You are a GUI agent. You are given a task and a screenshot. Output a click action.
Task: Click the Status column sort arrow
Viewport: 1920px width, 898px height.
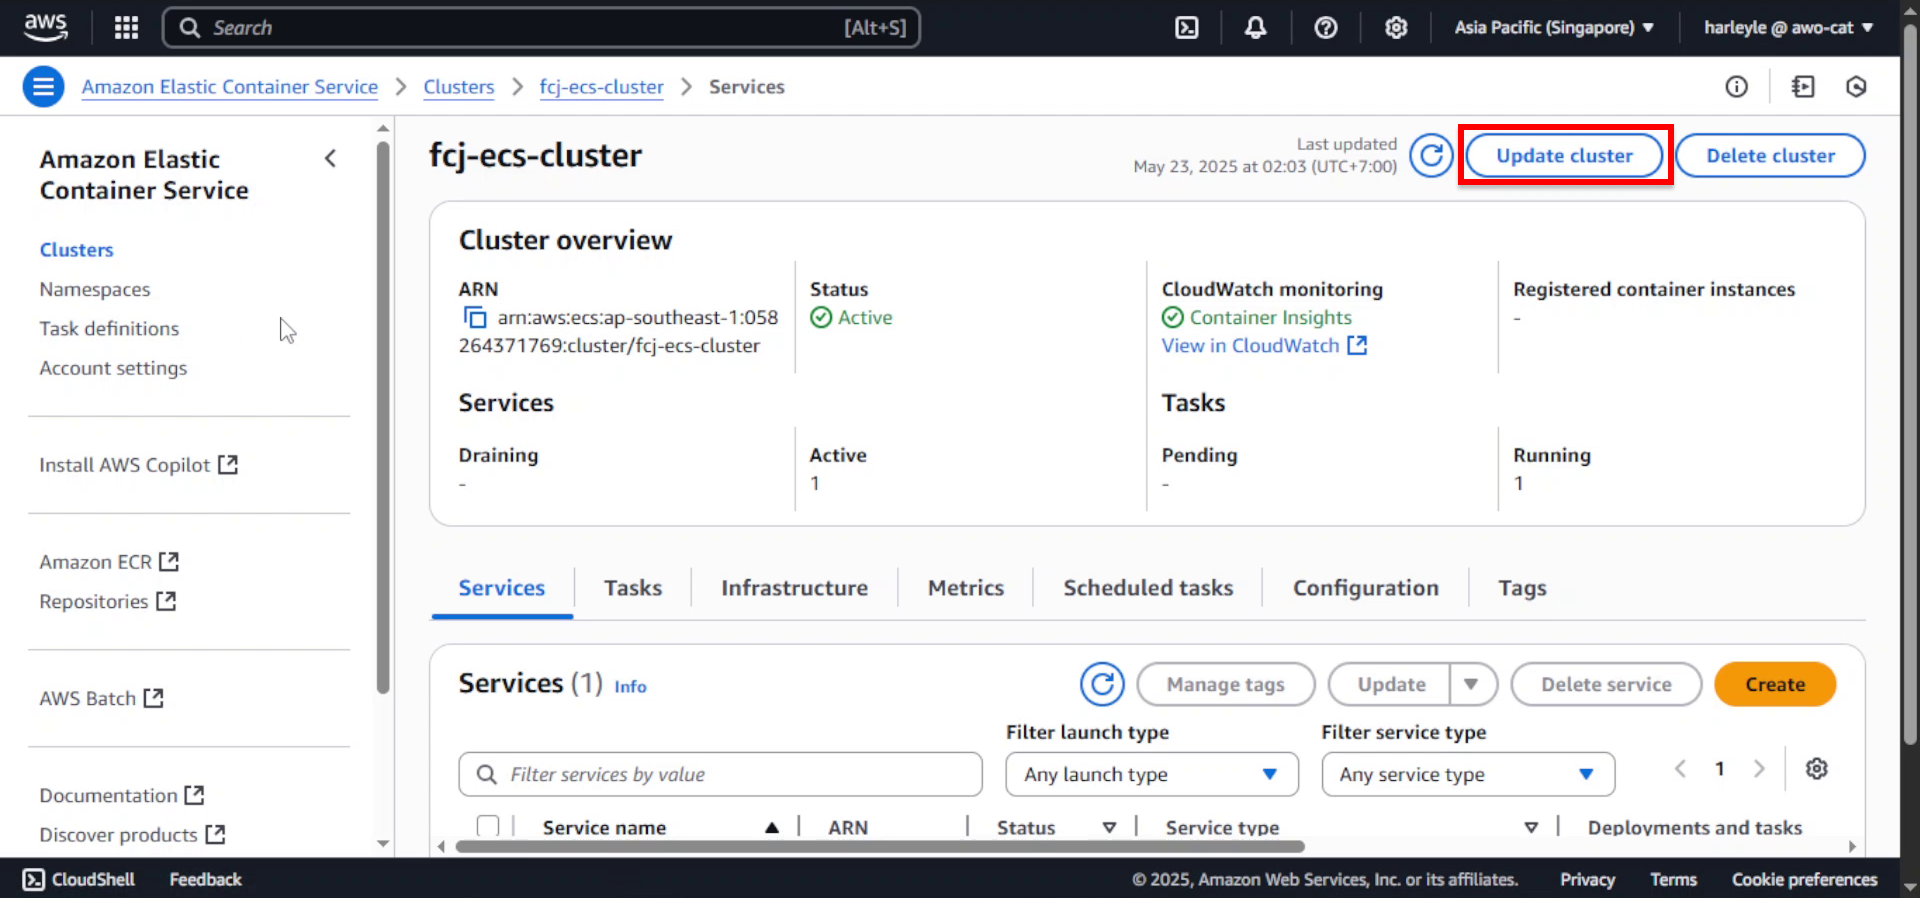[1109, 827]
